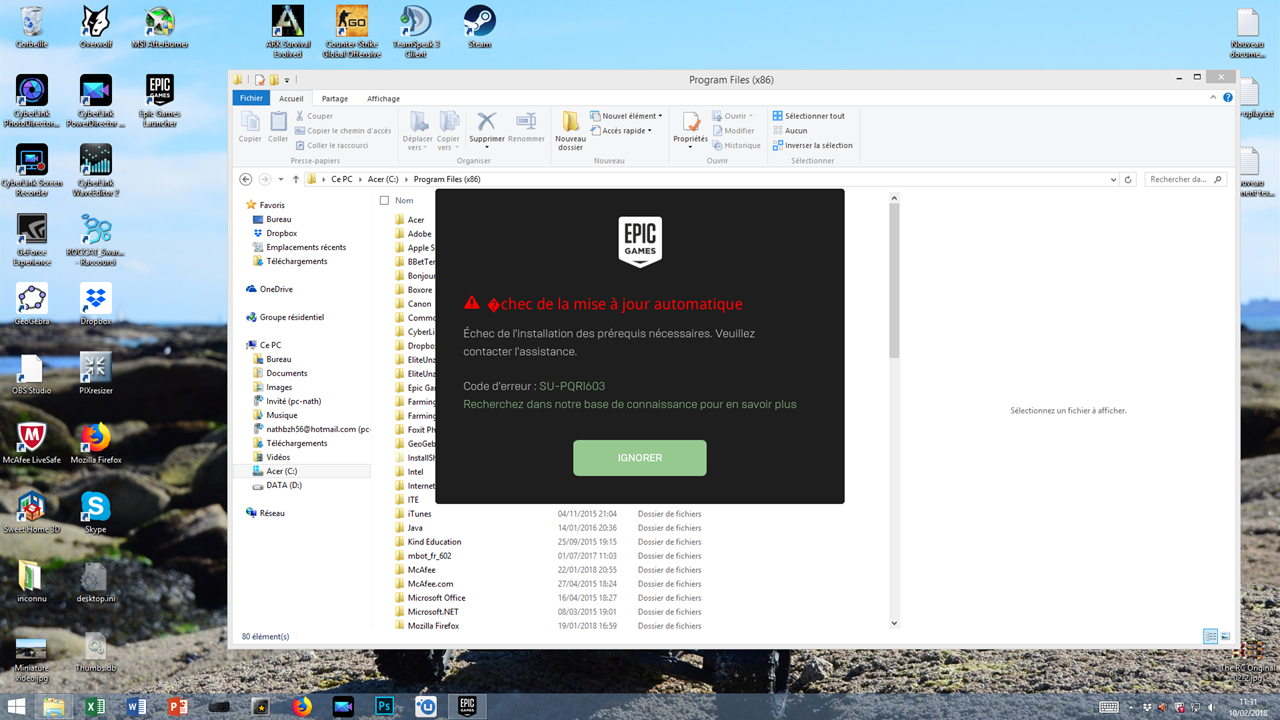This screenshot has width=1280, height=720.
Task: Click the Windows Start button
Action: (17, 706)
